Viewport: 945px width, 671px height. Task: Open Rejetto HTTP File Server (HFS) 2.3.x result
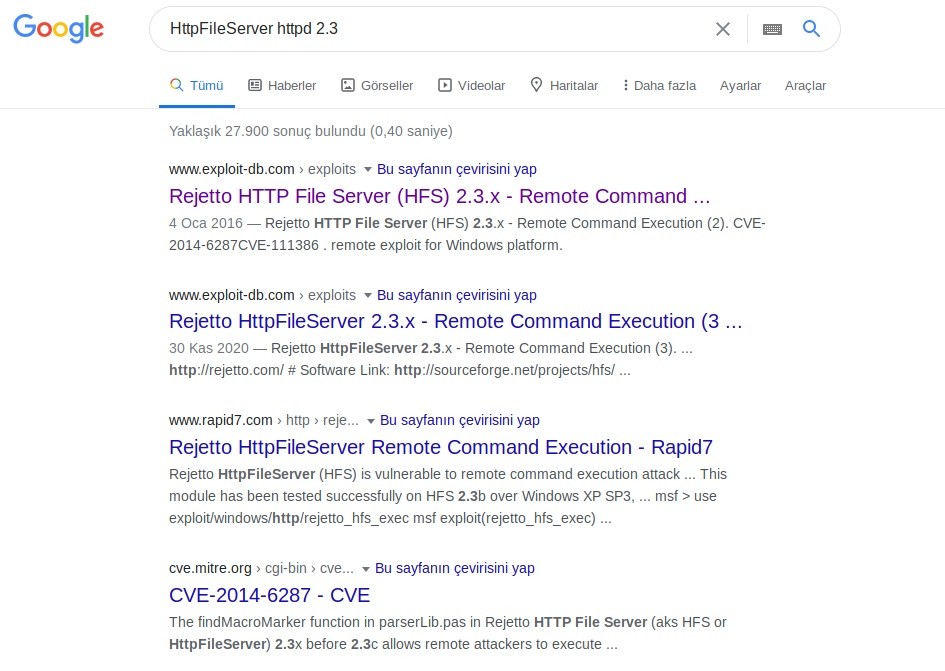click(439, 196)
